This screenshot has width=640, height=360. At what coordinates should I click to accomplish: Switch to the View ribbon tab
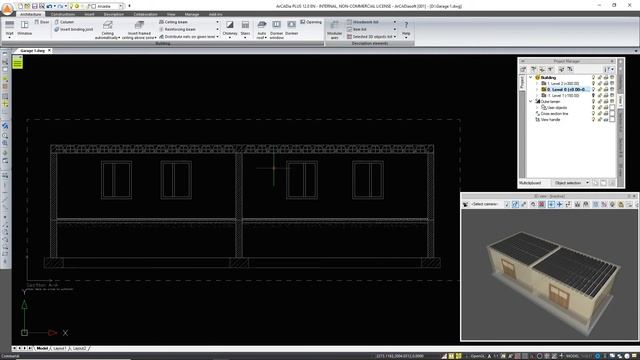tap(171, 14)
